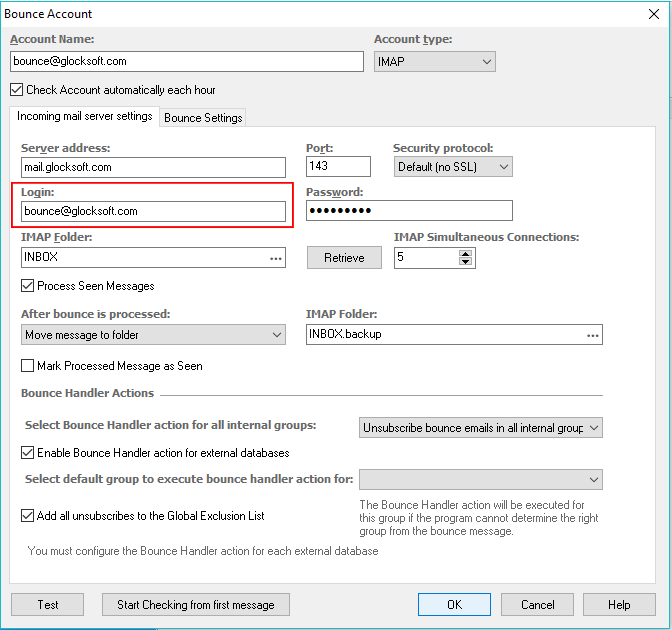Click the Password field

click(409, 210)
